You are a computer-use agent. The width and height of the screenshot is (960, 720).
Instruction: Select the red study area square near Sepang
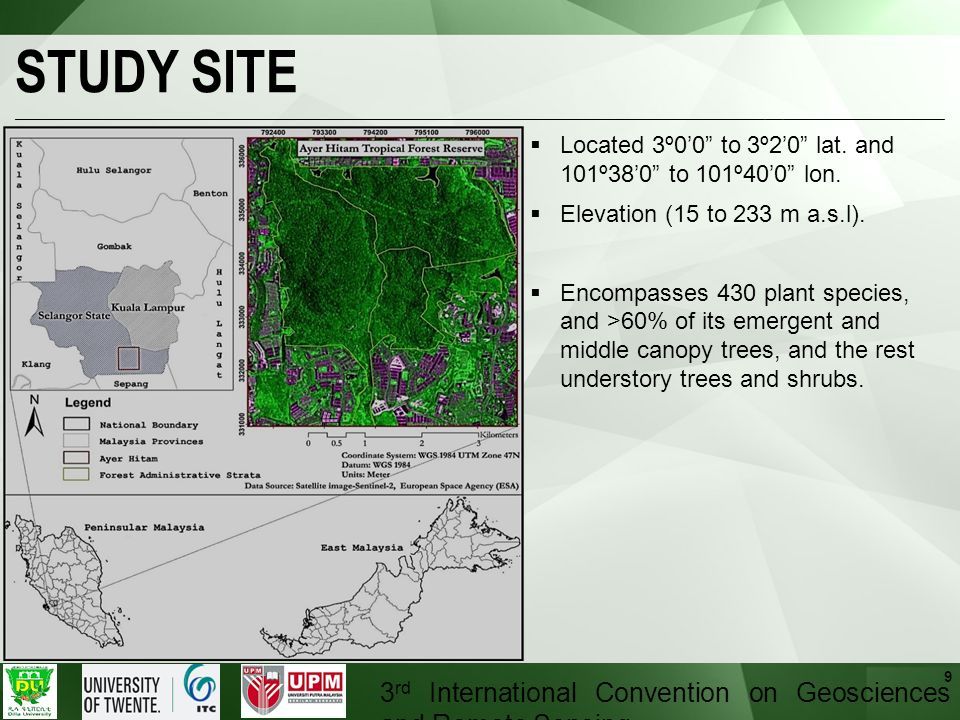129,358
